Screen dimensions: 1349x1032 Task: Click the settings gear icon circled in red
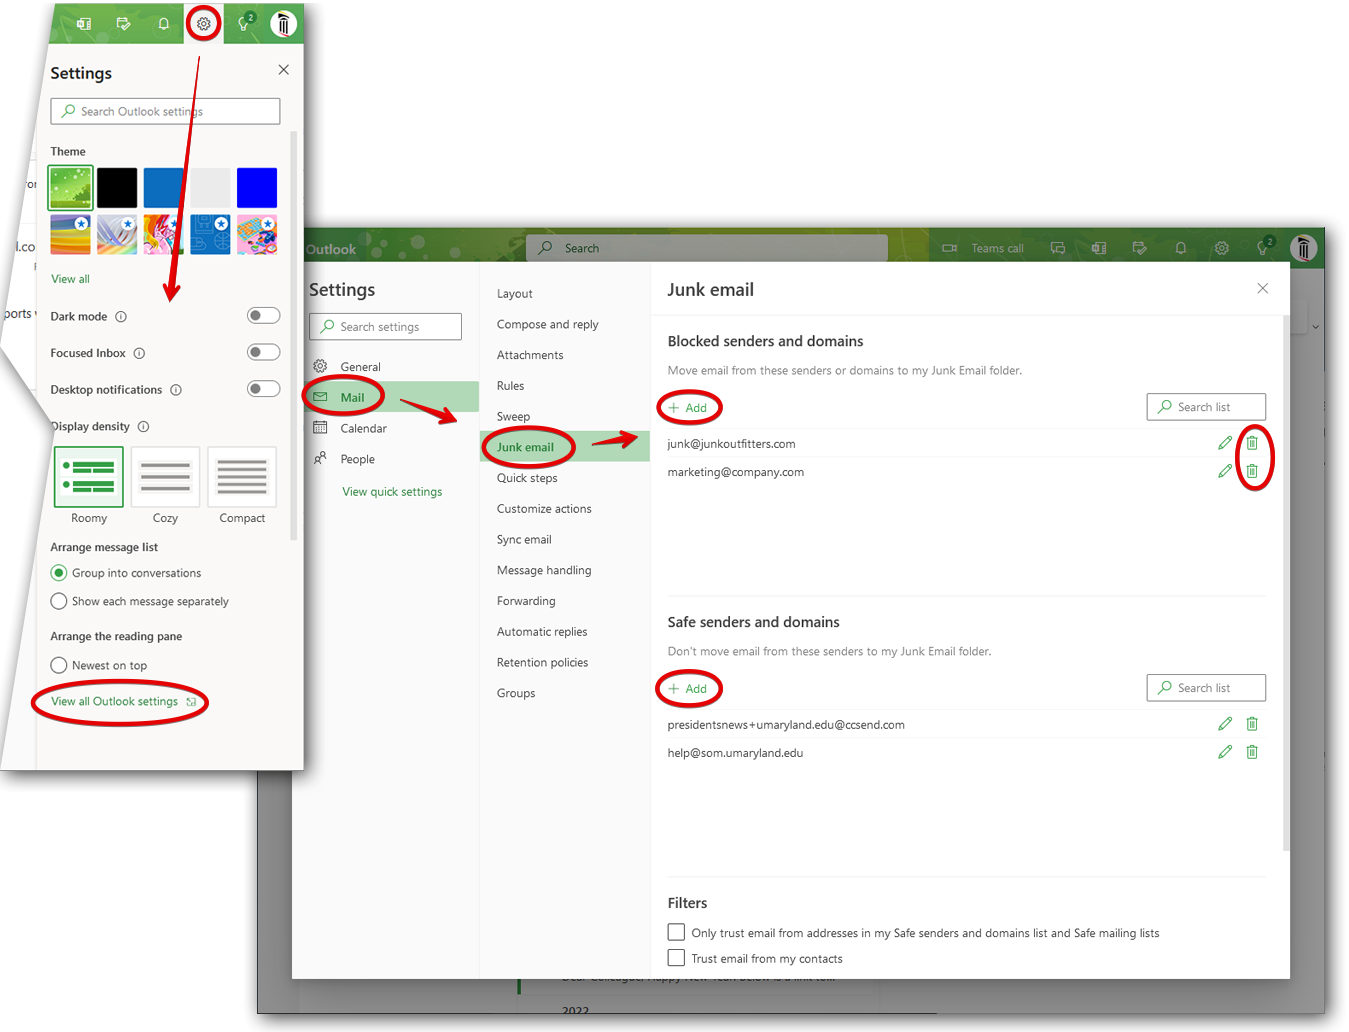pos(203,24)
